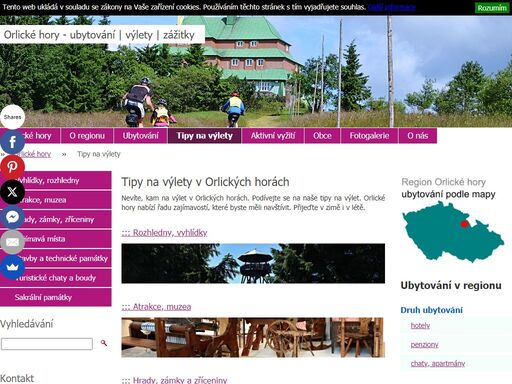Open the O nás menu item
Image resolution: width=512 pixels, height=384 pixels.
click(418, 136)
